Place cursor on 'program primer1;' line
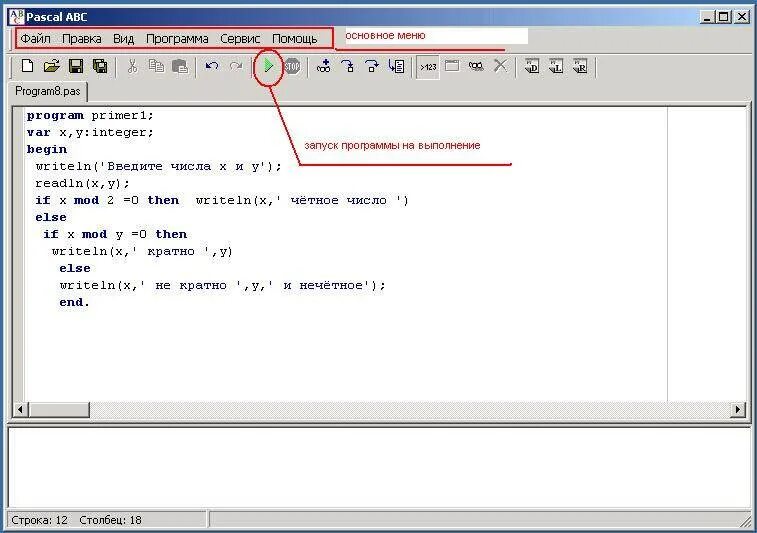This screenshot has width=757, height=533. coord(90,115)
